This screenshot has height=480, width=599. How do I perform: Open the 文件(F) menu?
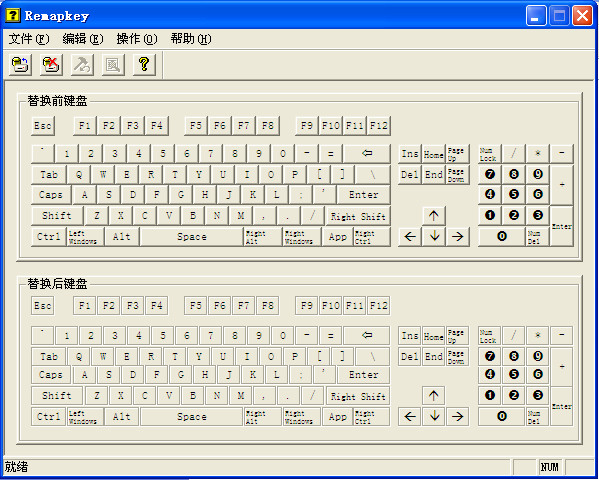pyautogui.click(x=29, y=39)
